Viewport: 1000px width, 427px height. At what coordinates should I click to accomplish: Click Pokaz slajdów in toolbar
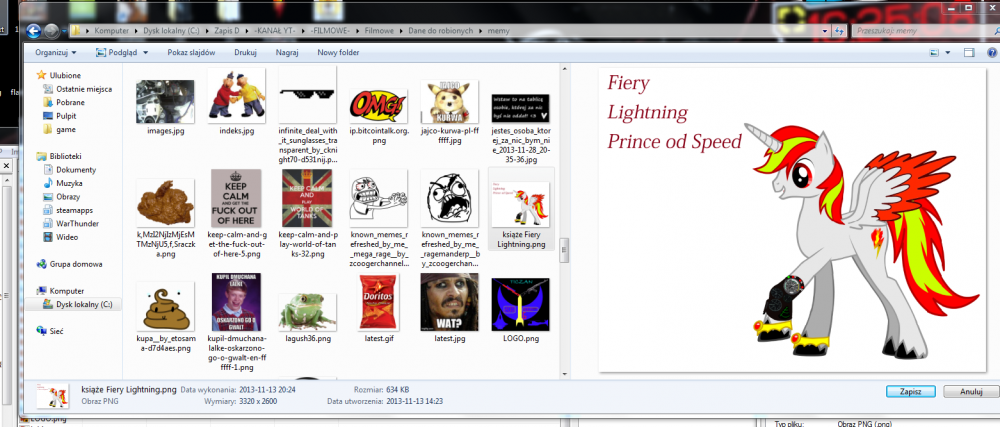tap(189, 52)
